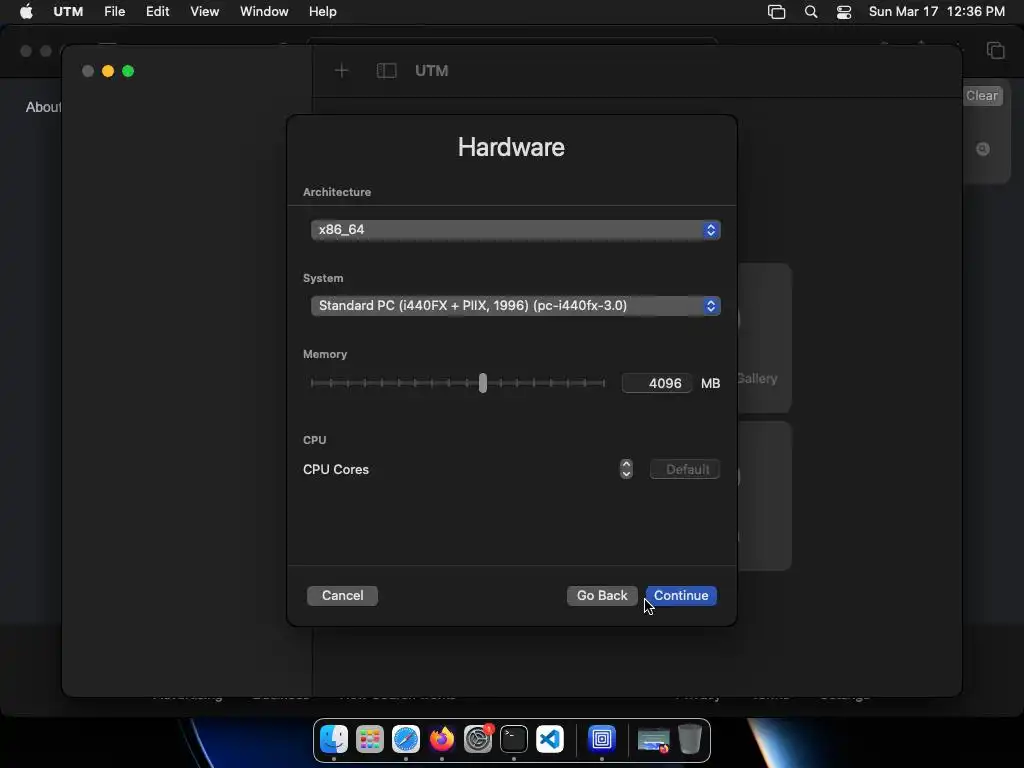
Task: Click the yellow minimize button of UTM window
Action: (108, 71)
